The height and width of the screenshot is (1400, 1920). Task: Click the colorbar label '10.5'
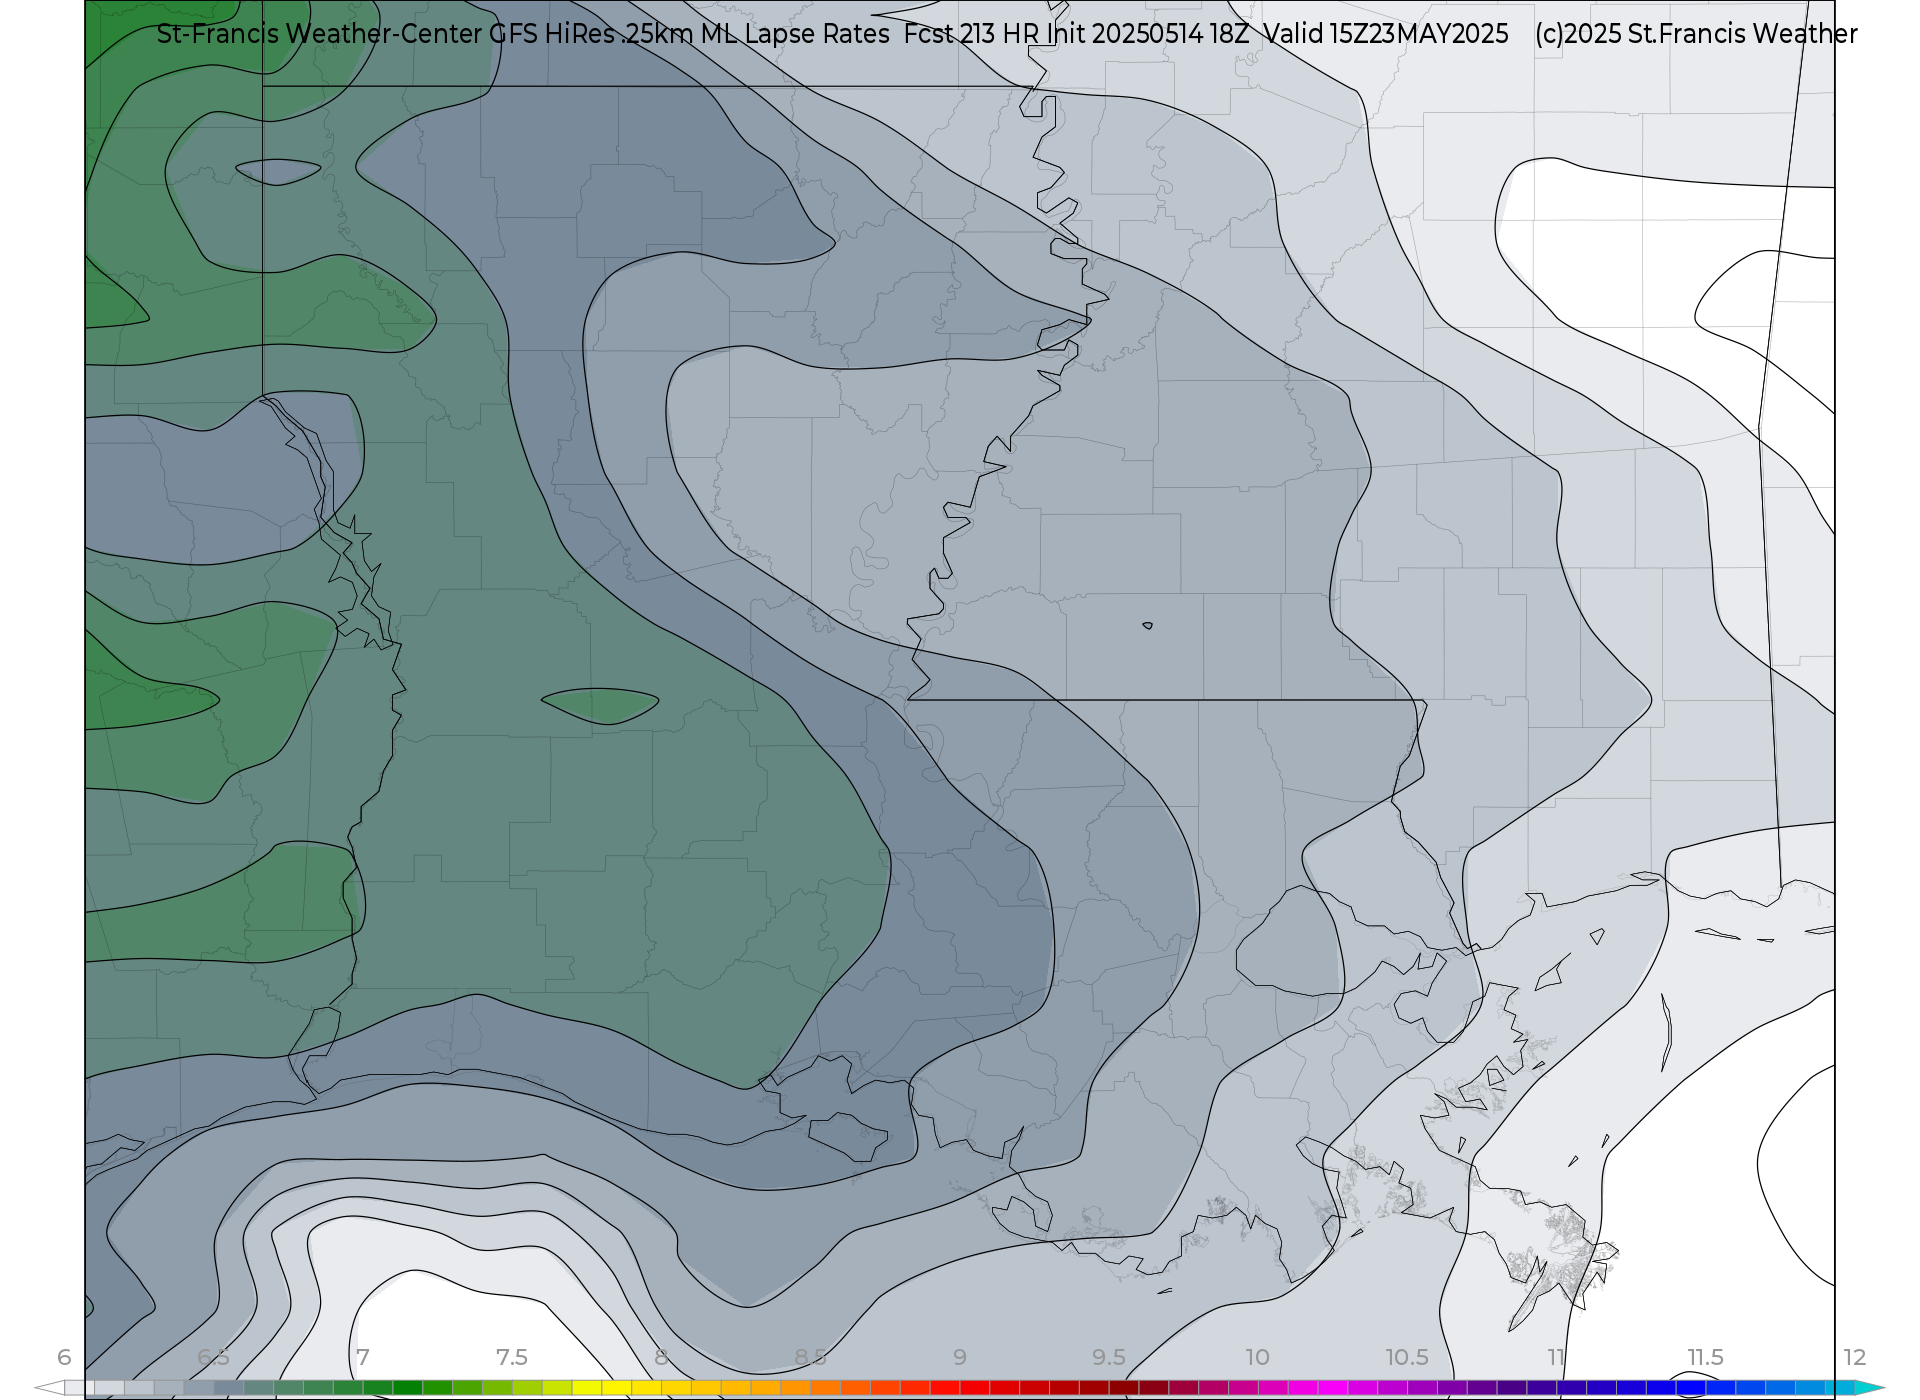point(1406,1357)
